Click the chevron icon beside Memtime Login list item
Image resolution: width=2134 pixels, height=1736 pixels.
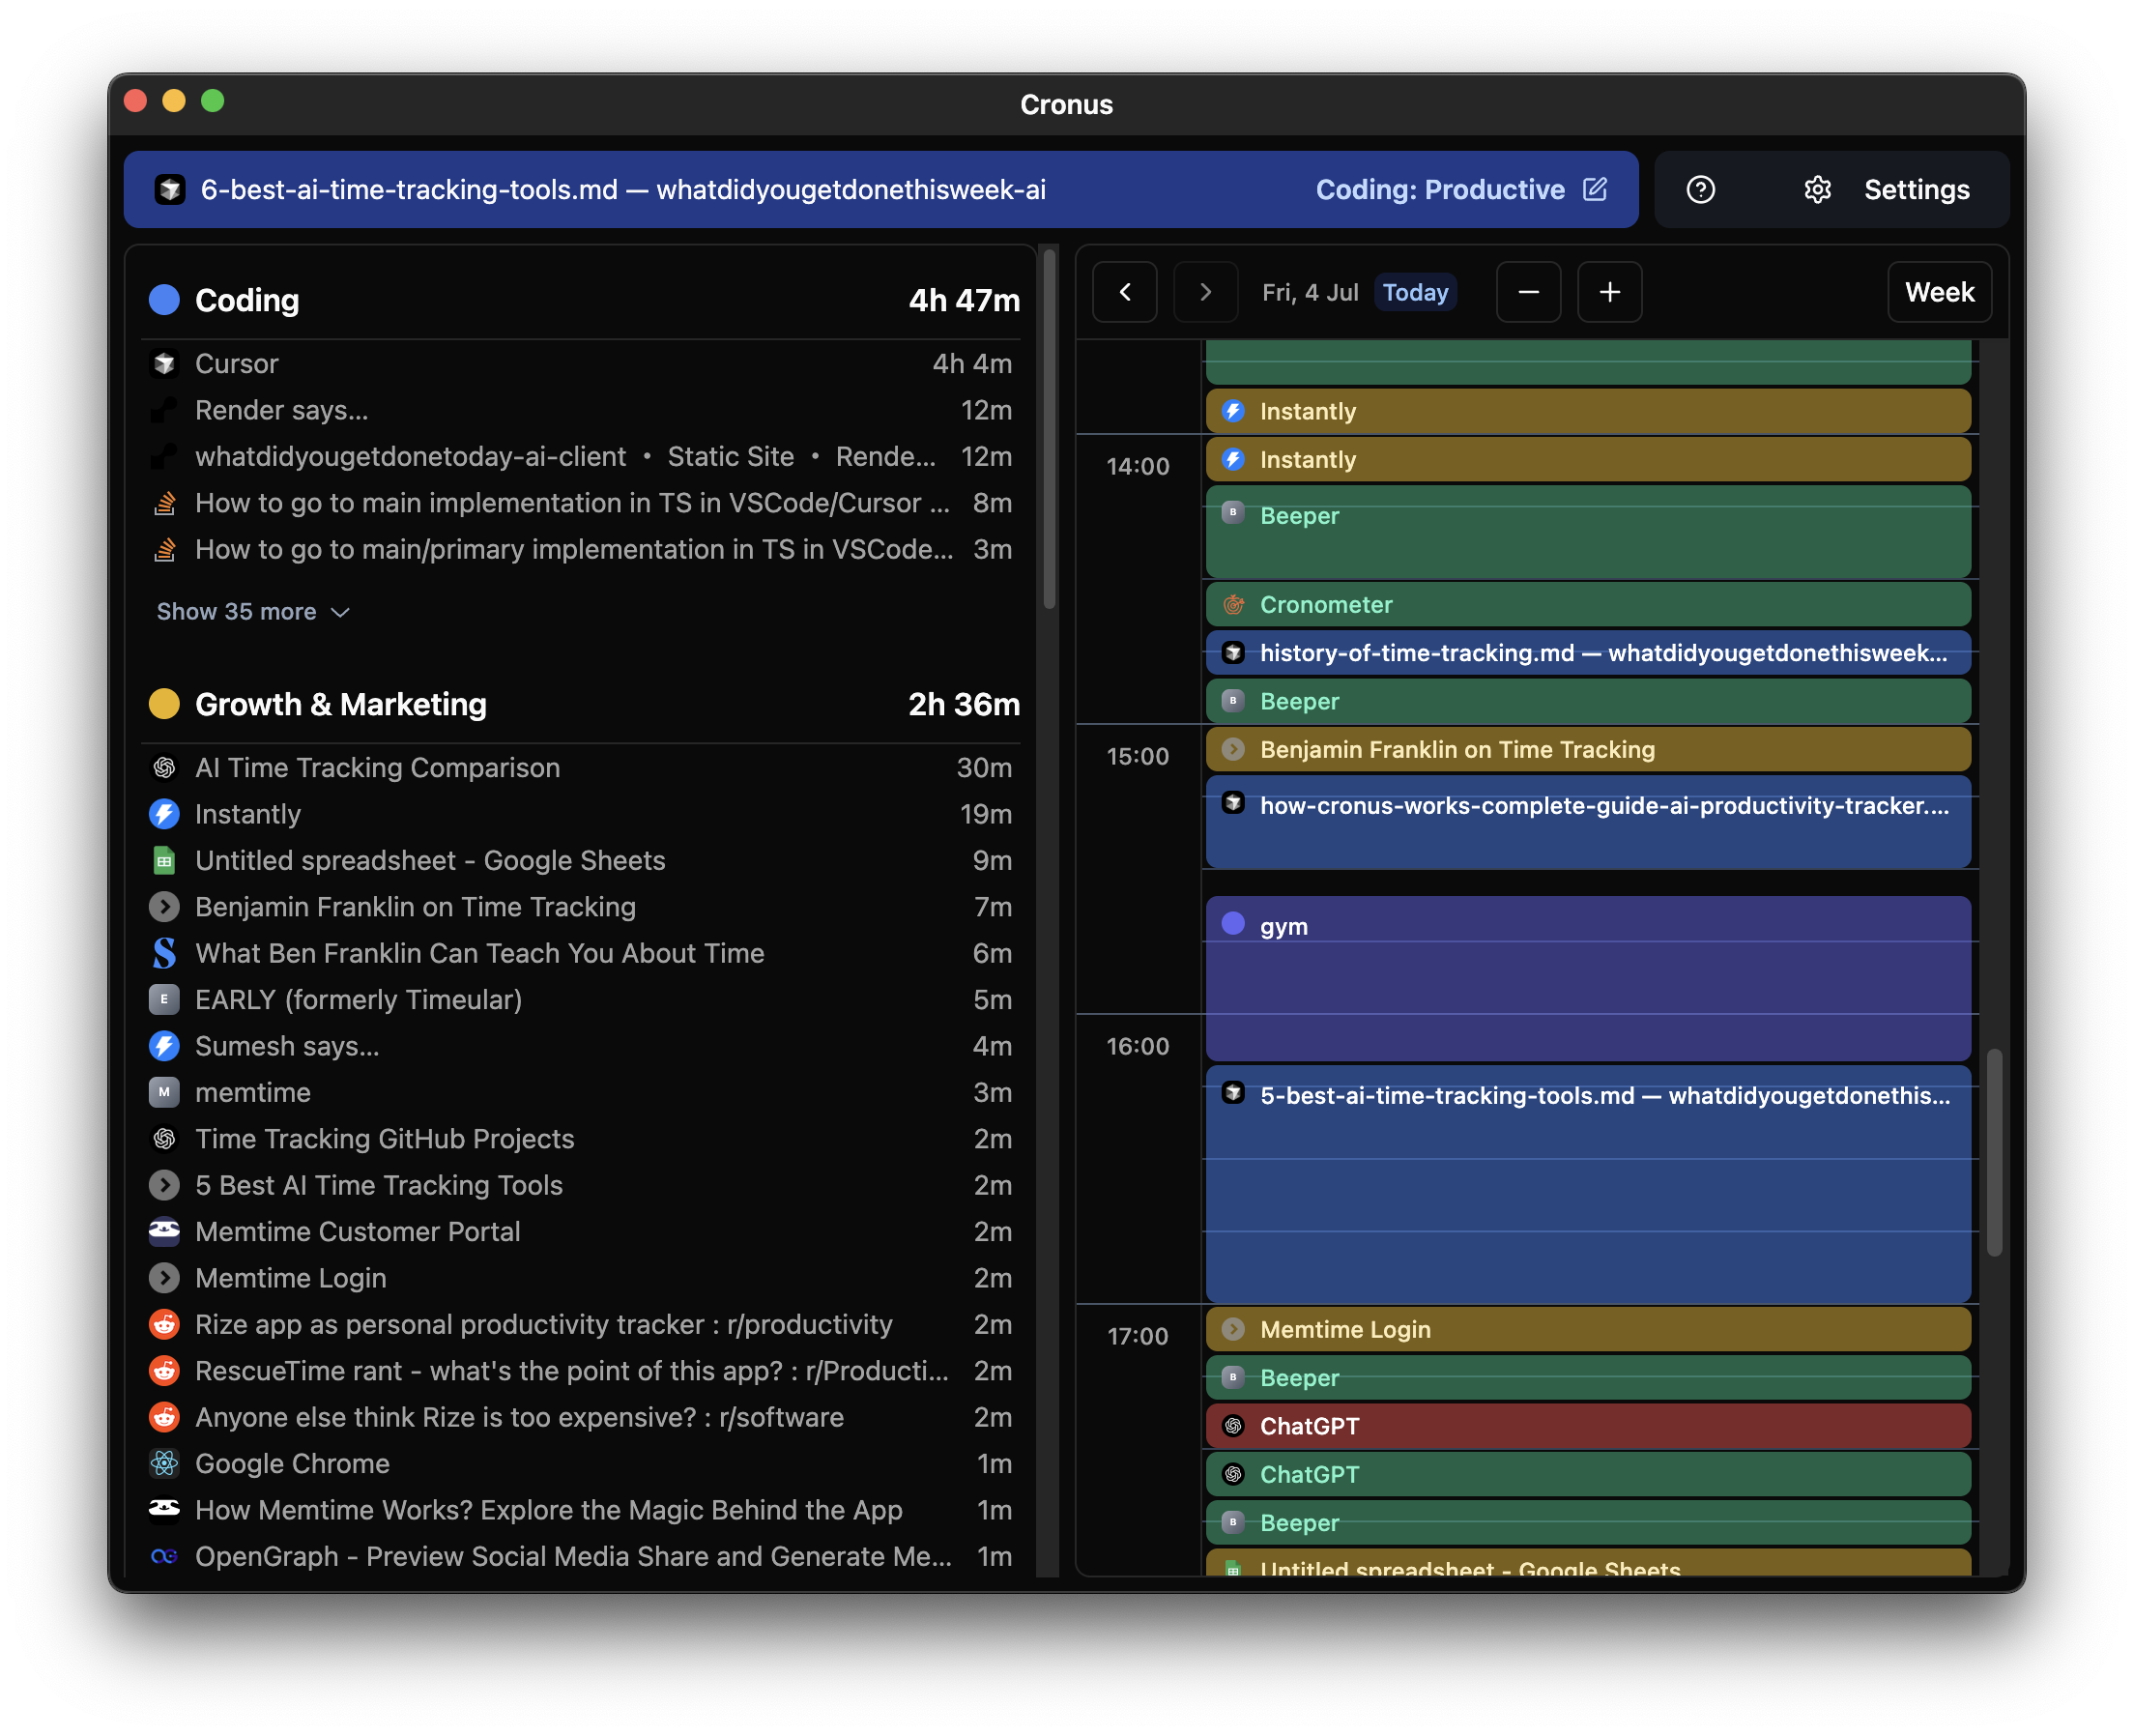pyautogui.click(x=165, y=1278)
